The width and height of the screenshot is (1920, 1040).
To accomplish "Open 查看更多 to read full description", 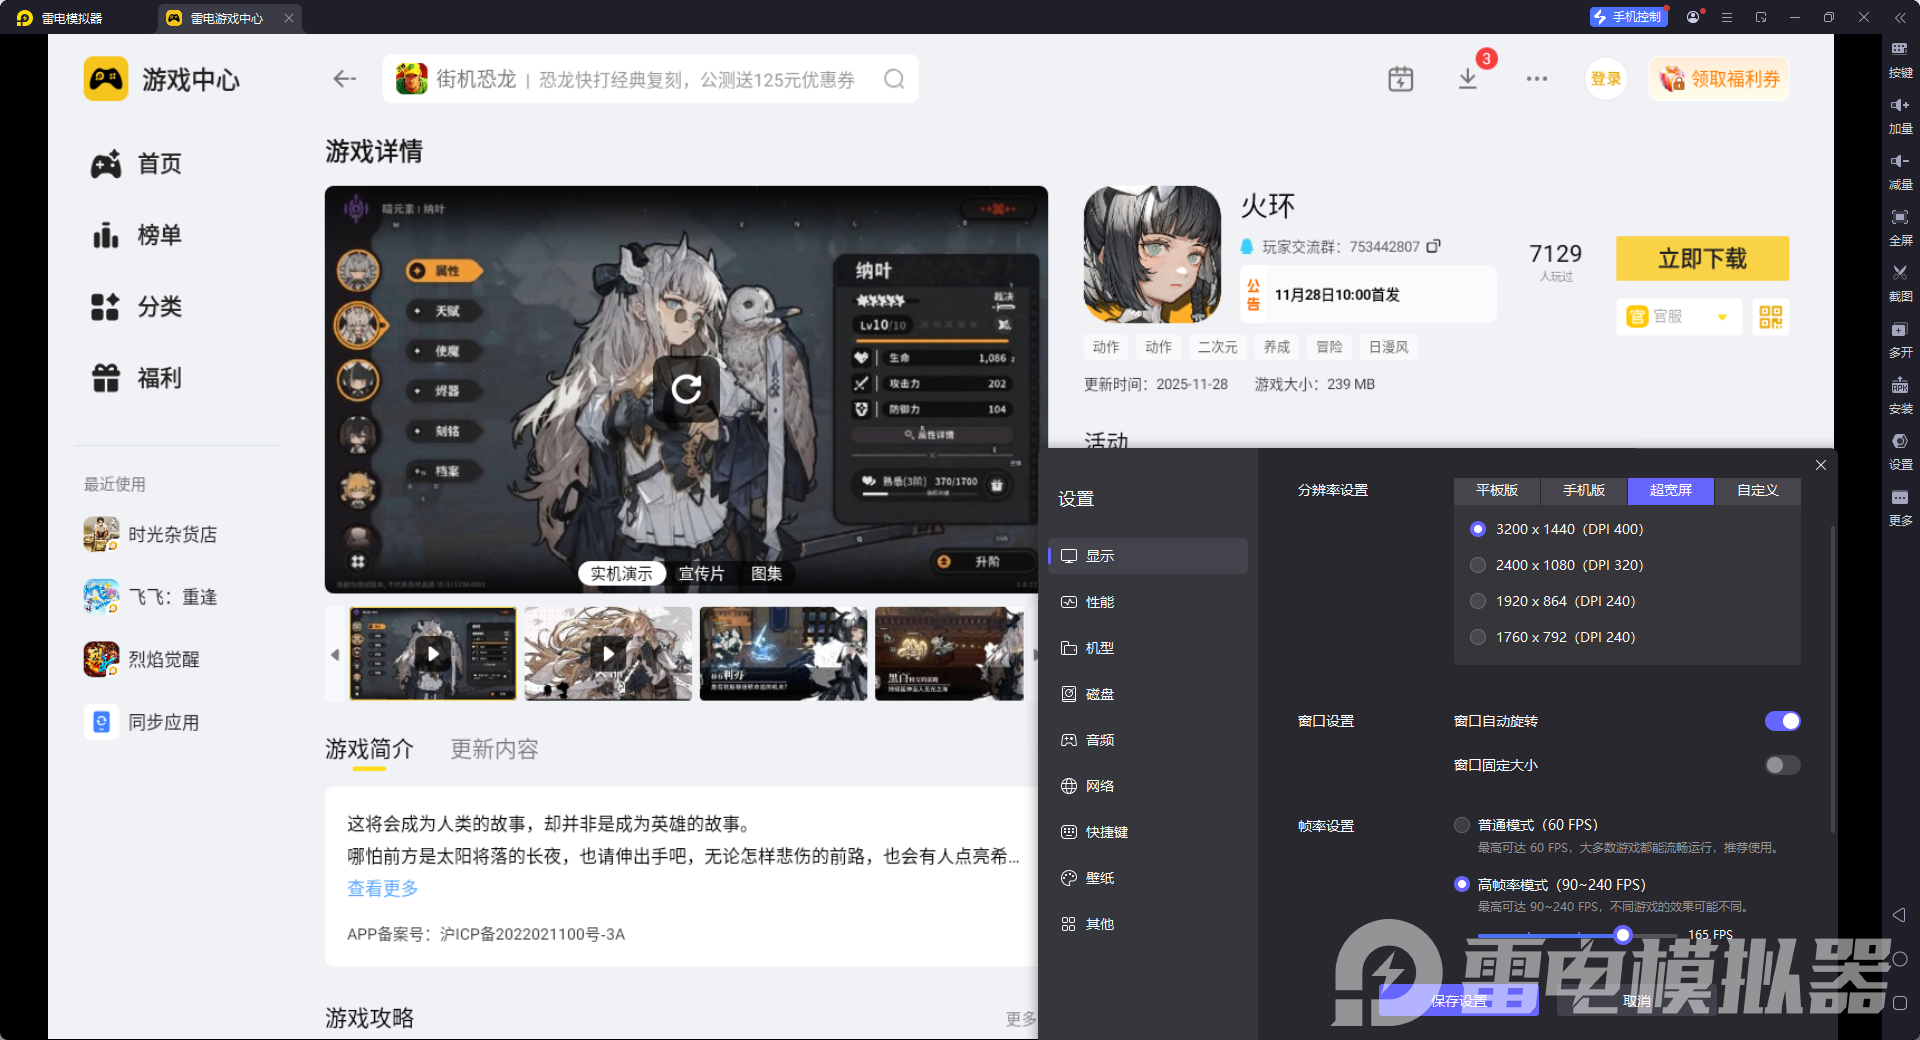I will pos(382,888).
